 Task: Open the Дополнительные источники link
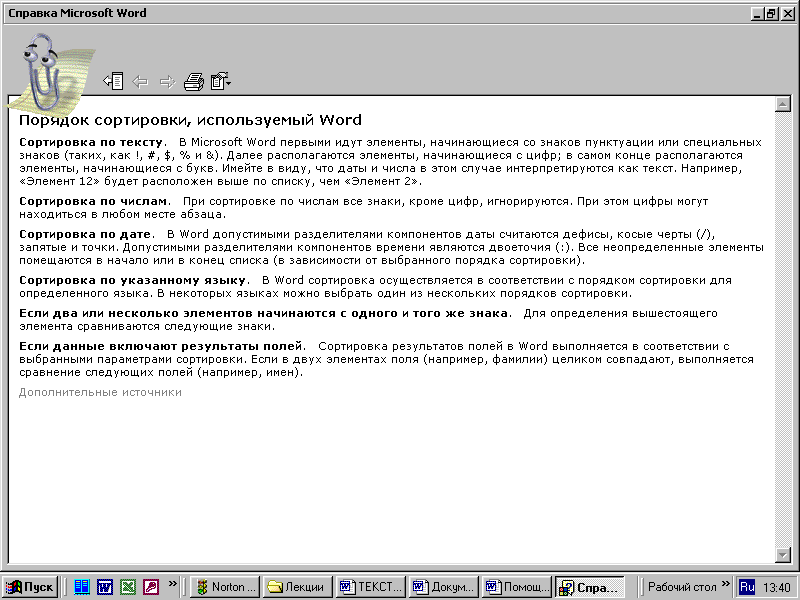[x=100, y=392]
